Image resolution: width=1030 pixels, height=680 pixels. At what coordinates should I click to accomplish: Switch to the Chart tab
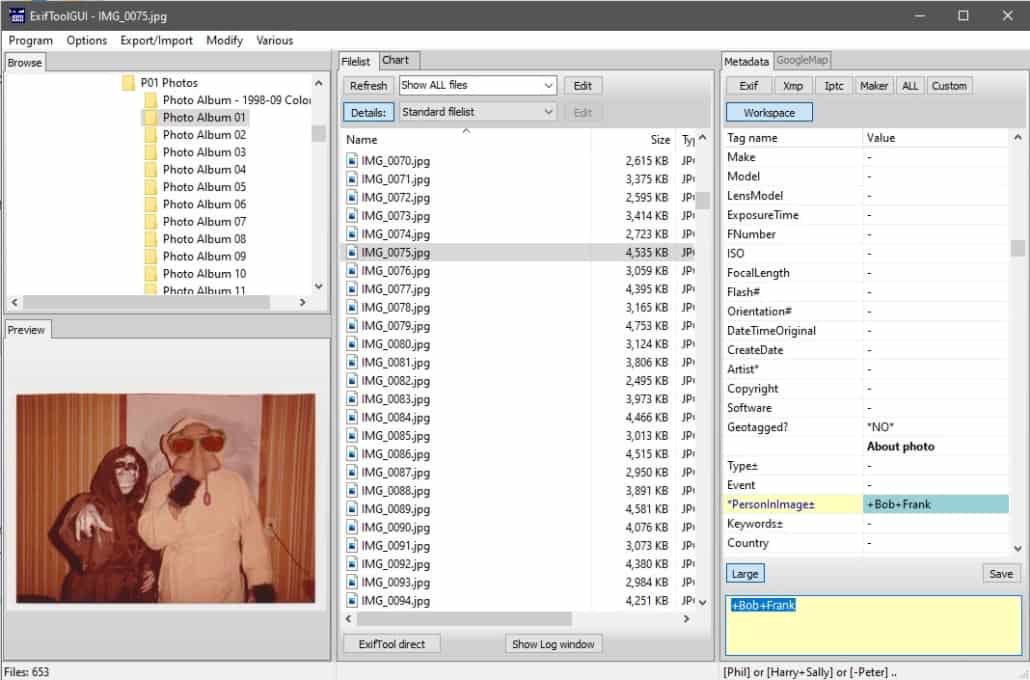click(398, 59)
